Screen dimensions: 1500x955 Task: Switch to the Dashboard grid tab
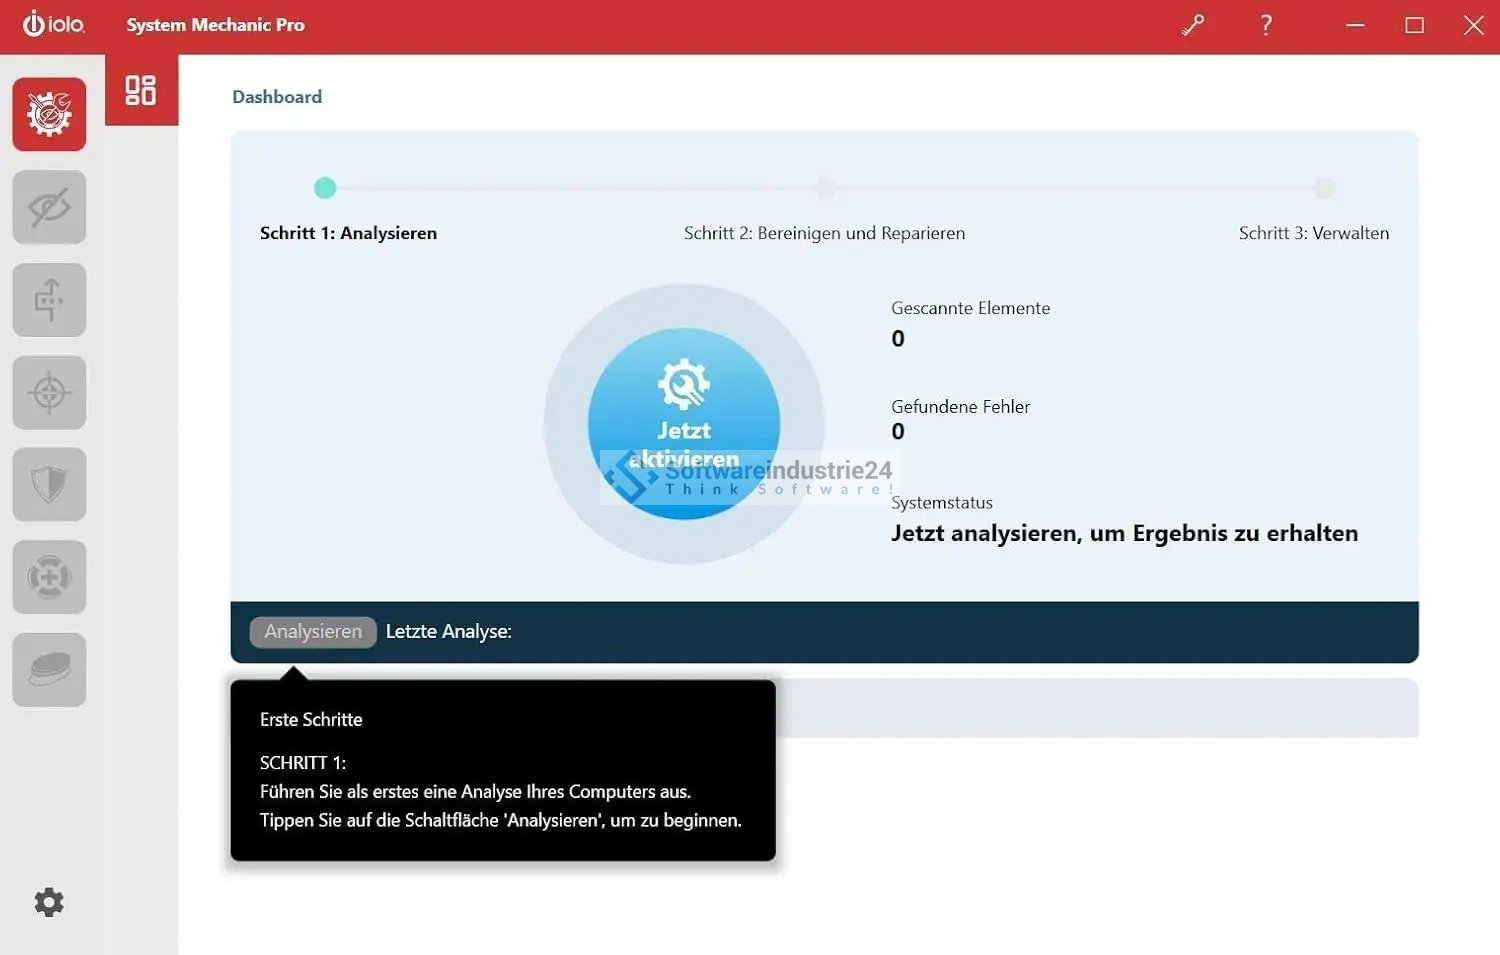click(141, 90)
